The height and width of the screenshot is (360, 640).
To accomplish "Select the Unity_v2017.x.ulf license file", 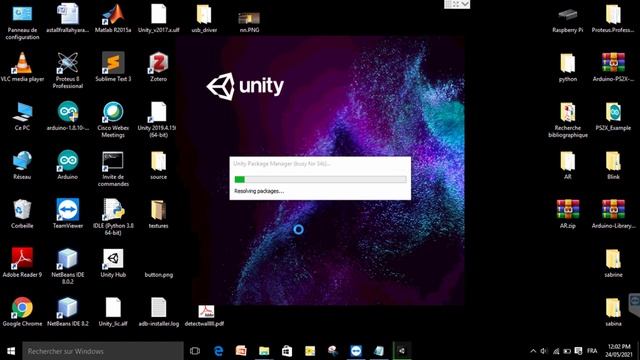I will [x=158, y=18].
